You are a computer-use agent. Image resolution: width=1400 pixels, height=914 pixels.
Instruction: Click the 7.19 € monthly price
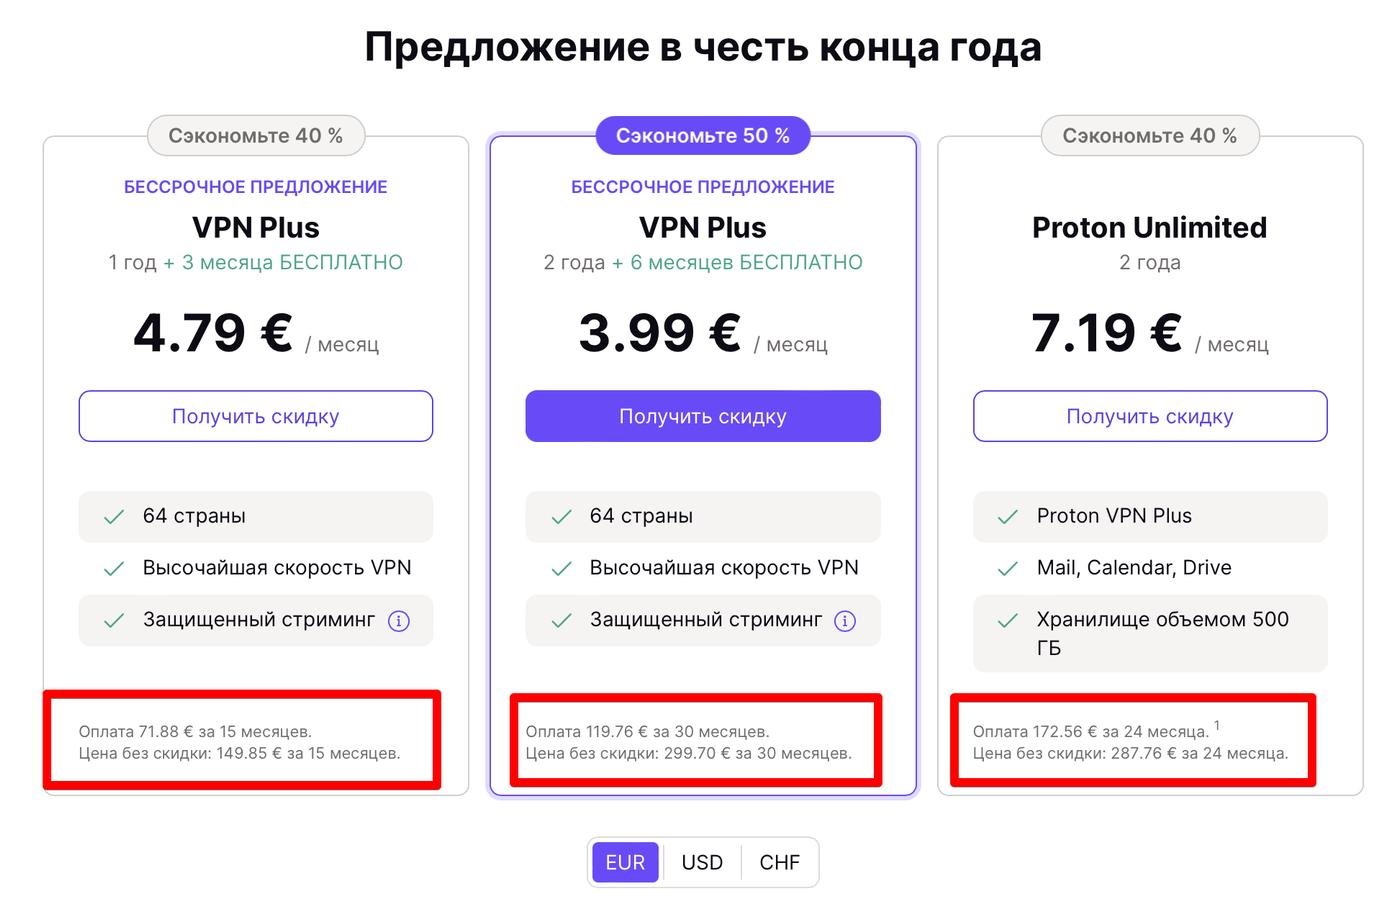pyautogui.click(x=1107, y=333)
